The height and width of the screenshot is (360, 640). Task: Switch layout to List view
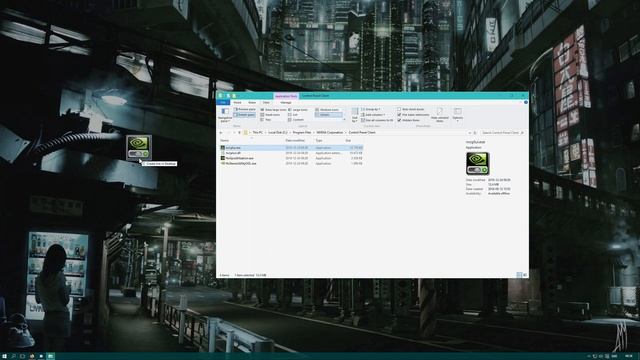tap(293, 115)
